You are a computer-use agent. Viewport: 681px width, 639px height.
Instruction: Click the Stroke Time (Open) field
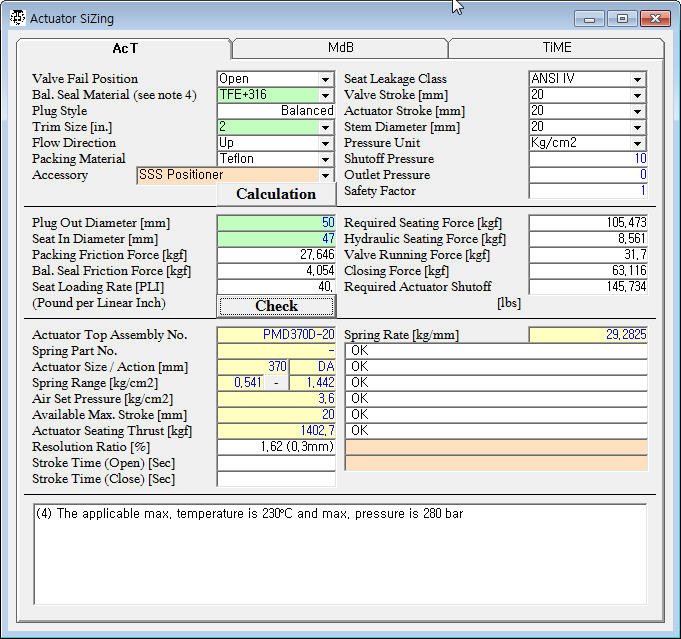[276, 463]
